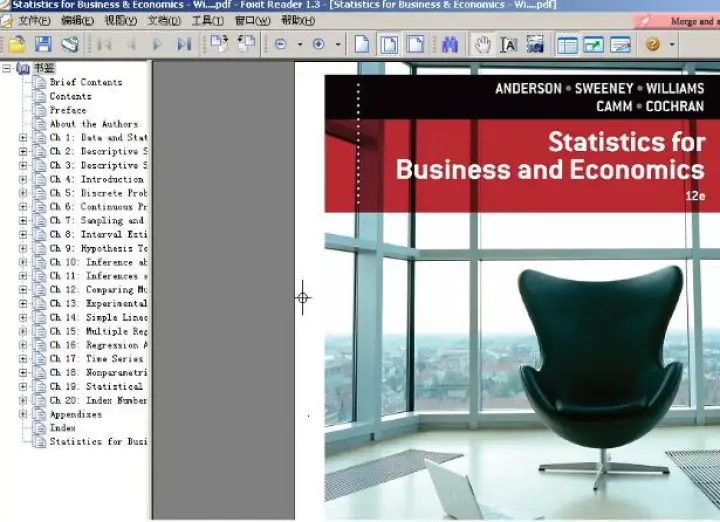720x522 pixels.
Task: Open the 文档(D) menu
Action: (x=164, y=21)
